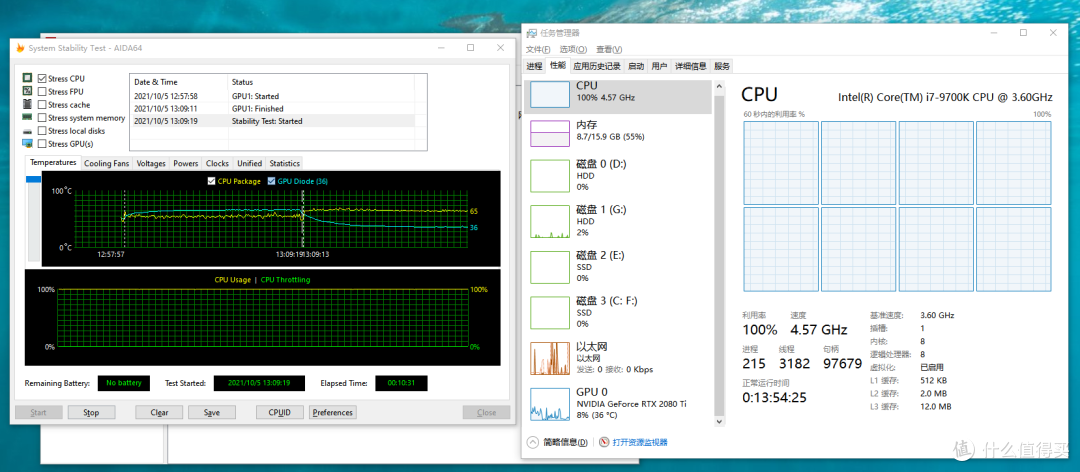The image size is (1080, 472).
Task: Click the Task Manager title bar icon
Action: click(x=531, y=32)
